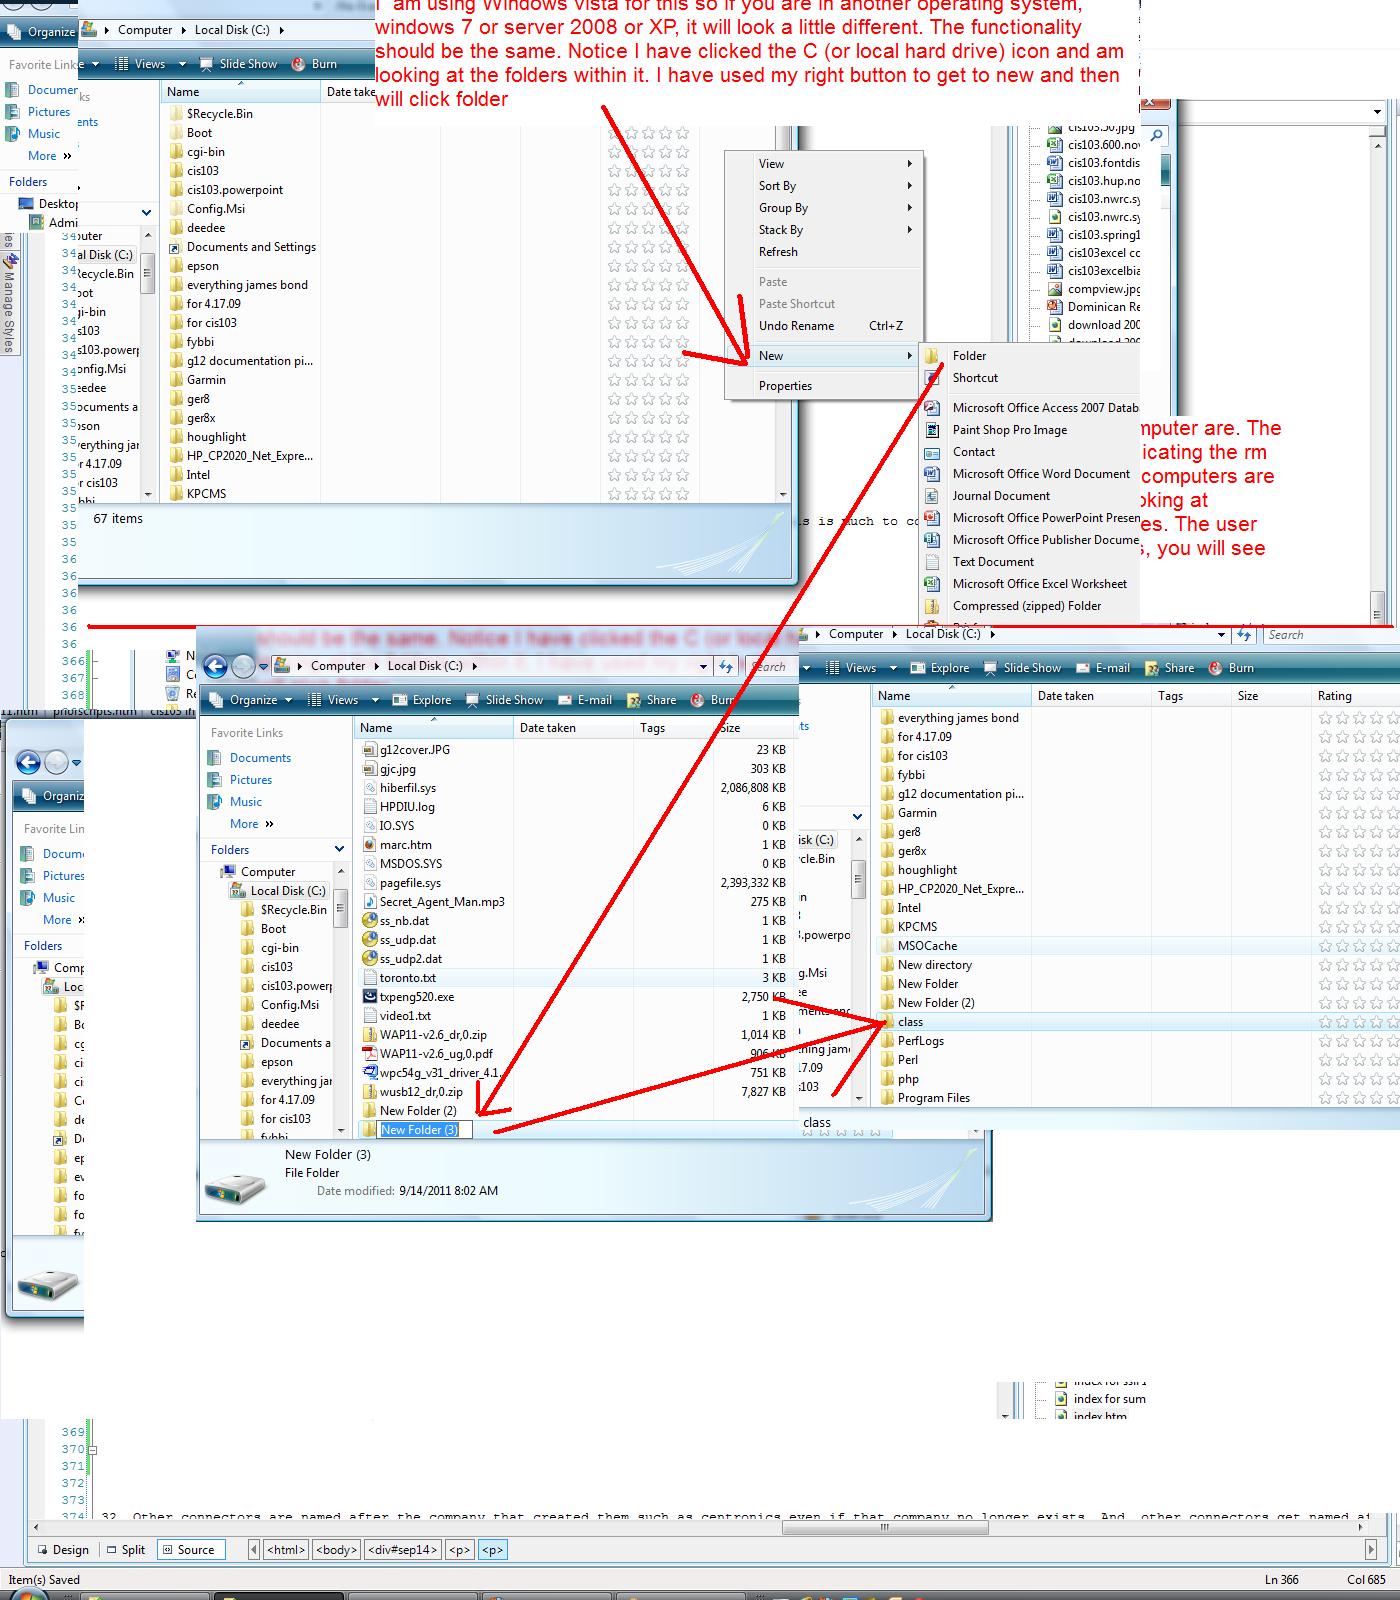Image resolution: width=1400 pixels, height=1600 pixels.
Task: Open address bar dropdown in right Explorer window
Action: pos(1221,635)
